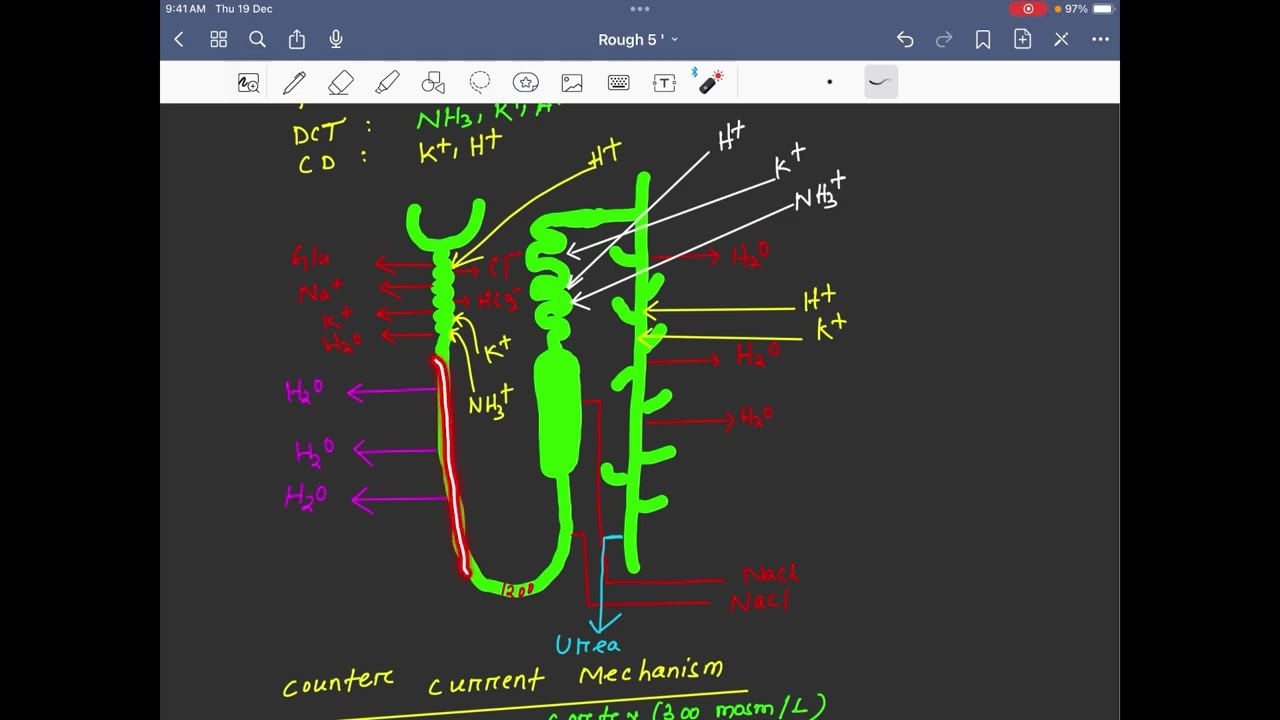Select the Lasso selection tool

[x=480, y=82]
